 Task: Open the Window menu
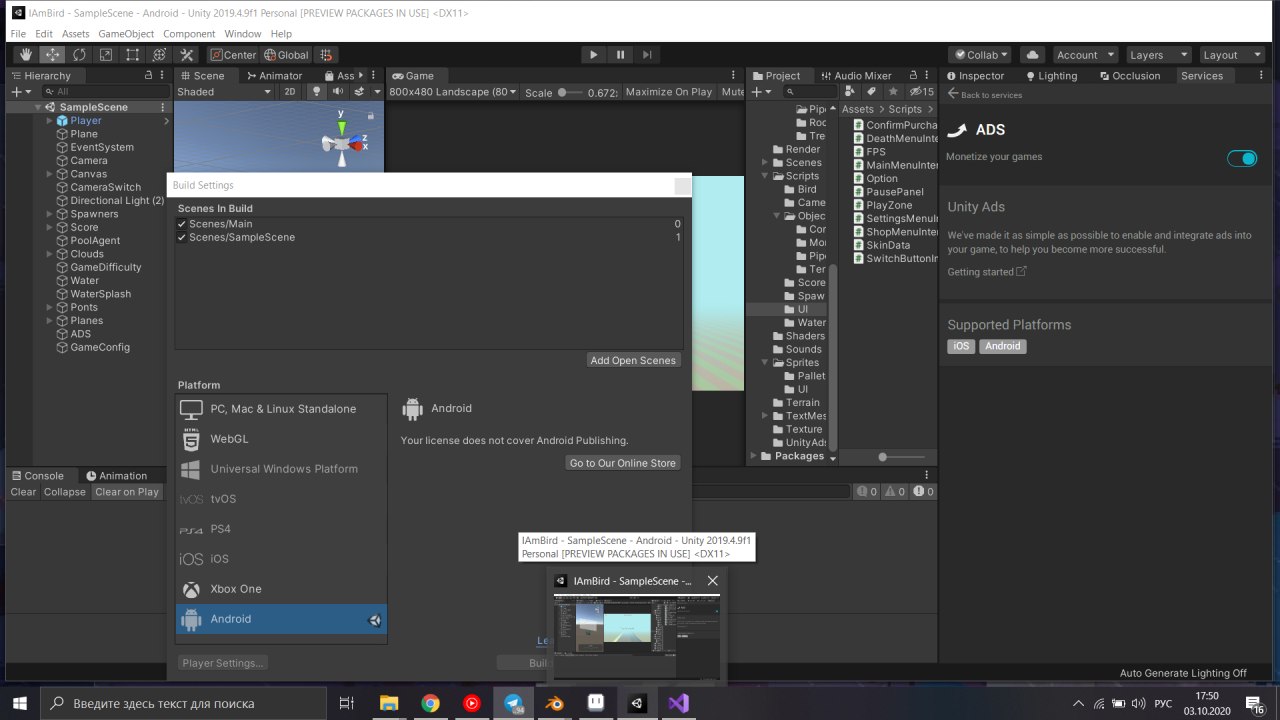pos(242,33)
